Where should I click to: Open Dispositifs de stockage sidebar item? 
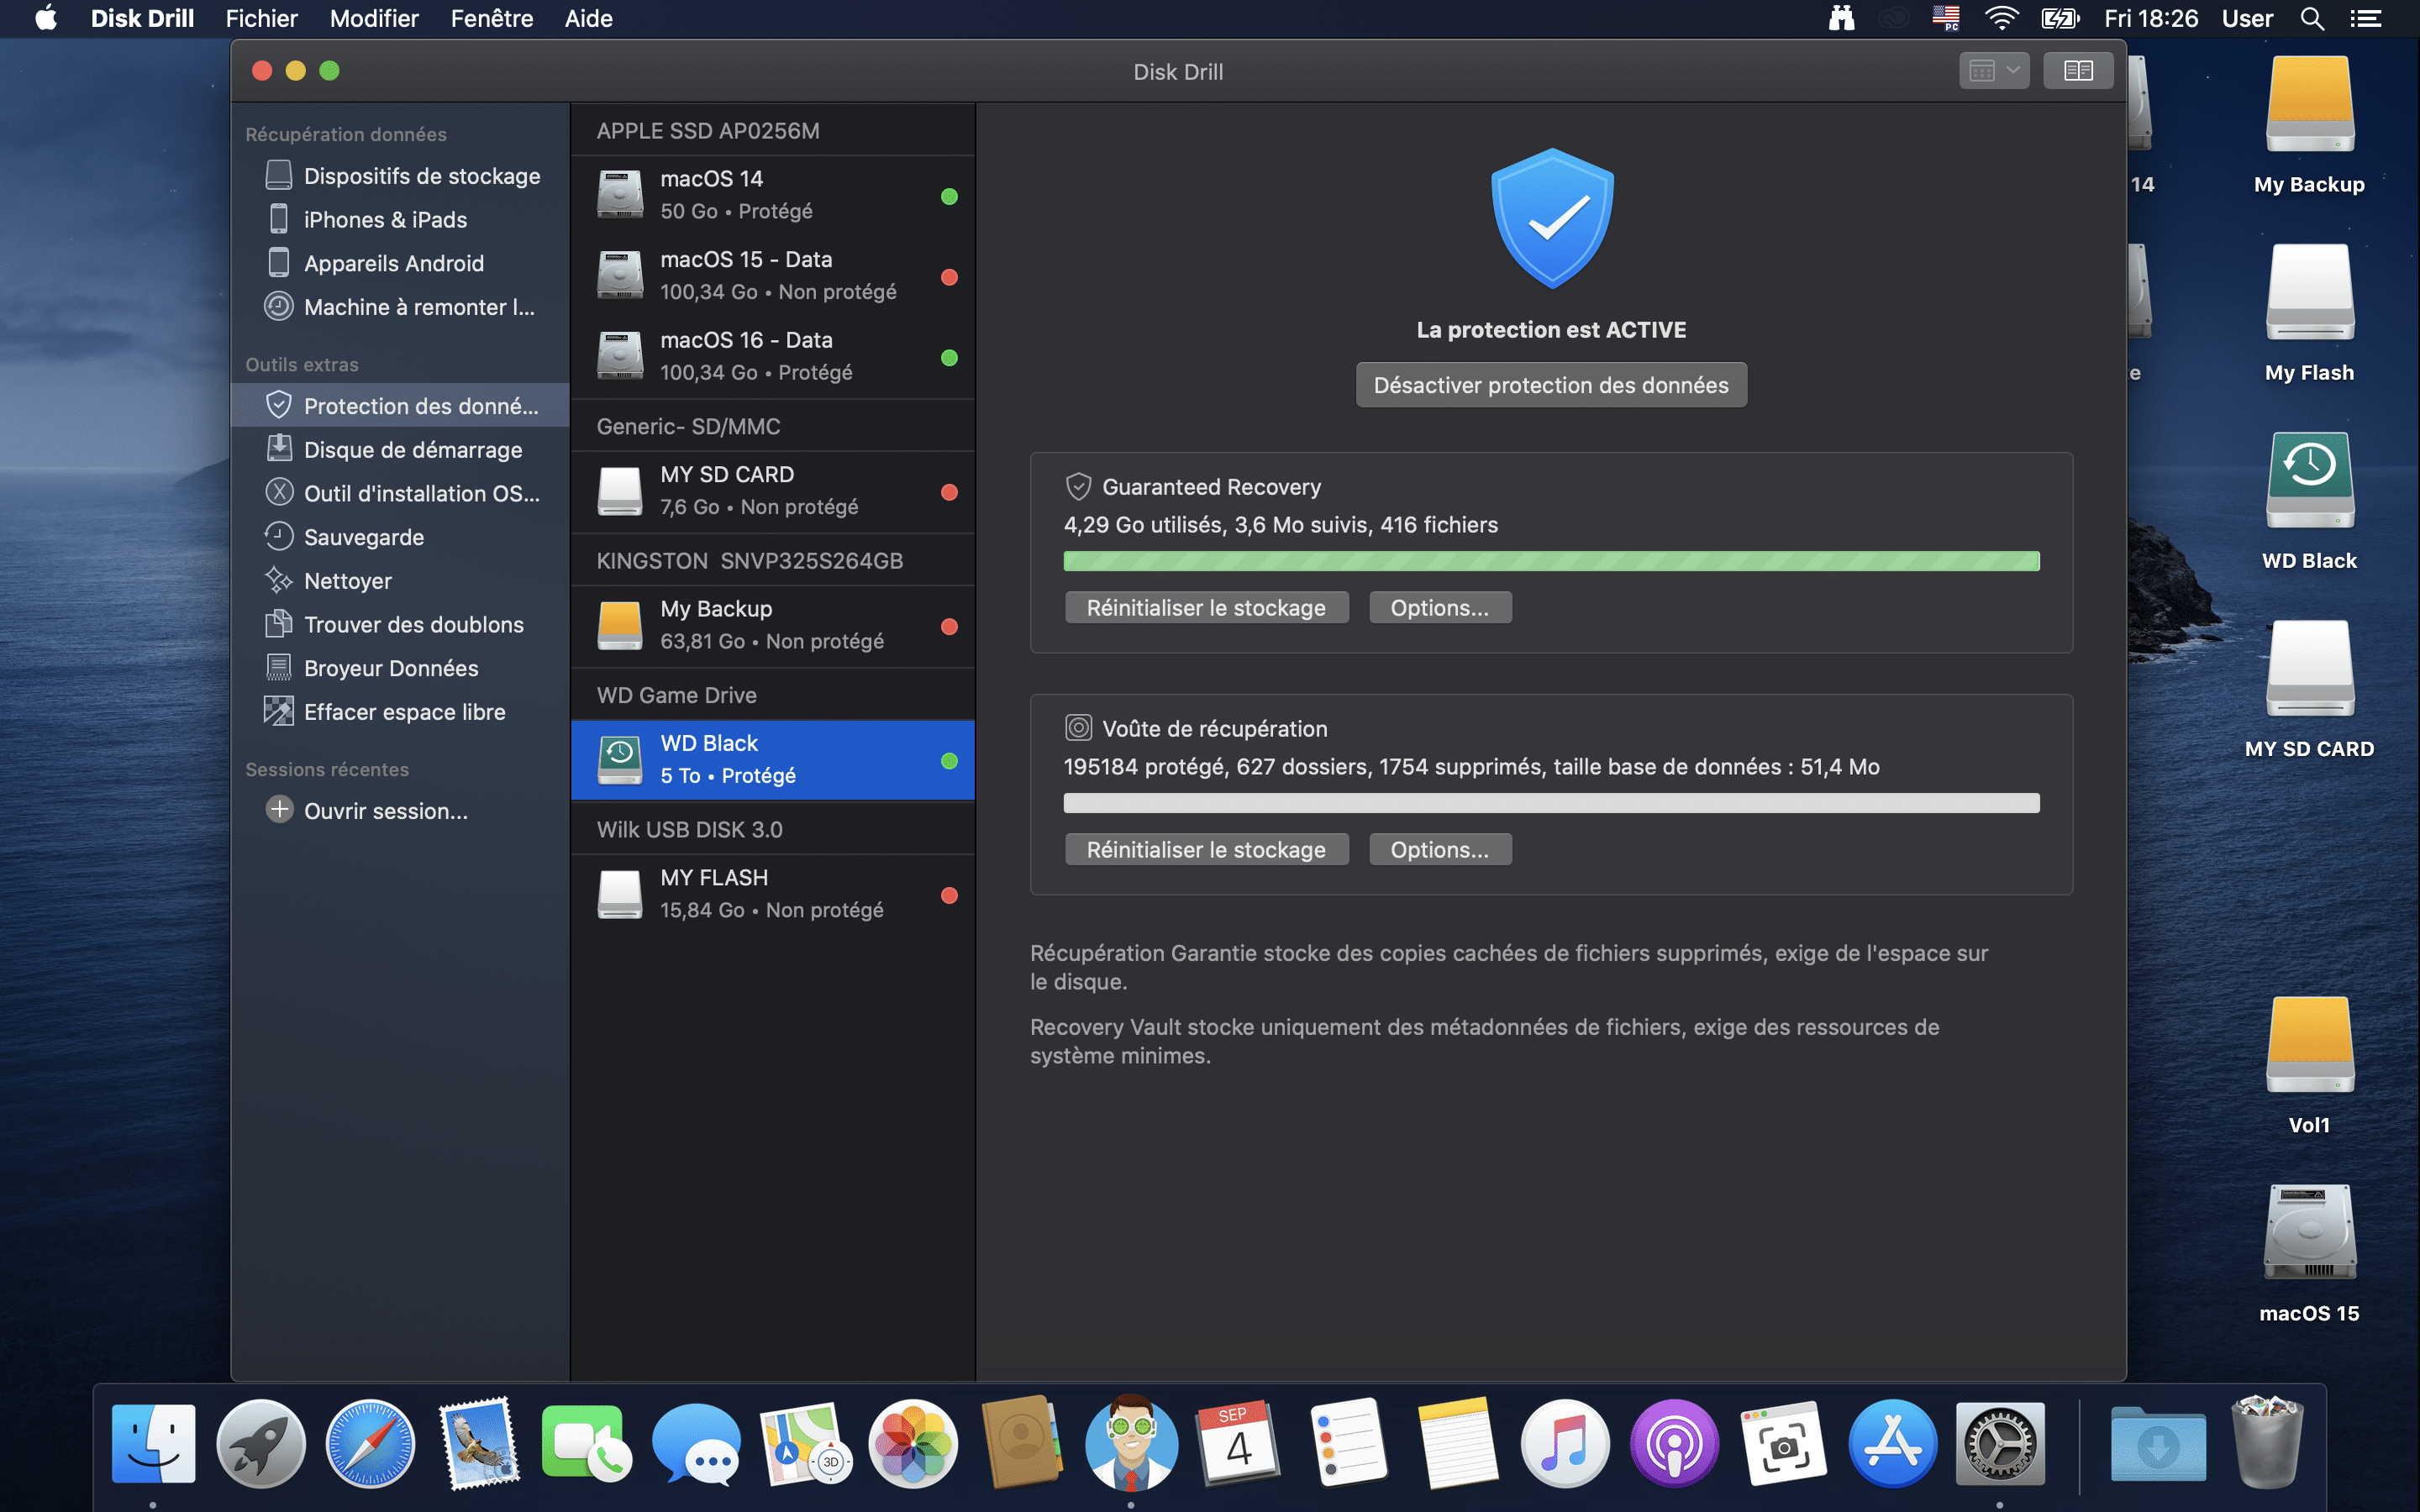(x=421, y=176)
